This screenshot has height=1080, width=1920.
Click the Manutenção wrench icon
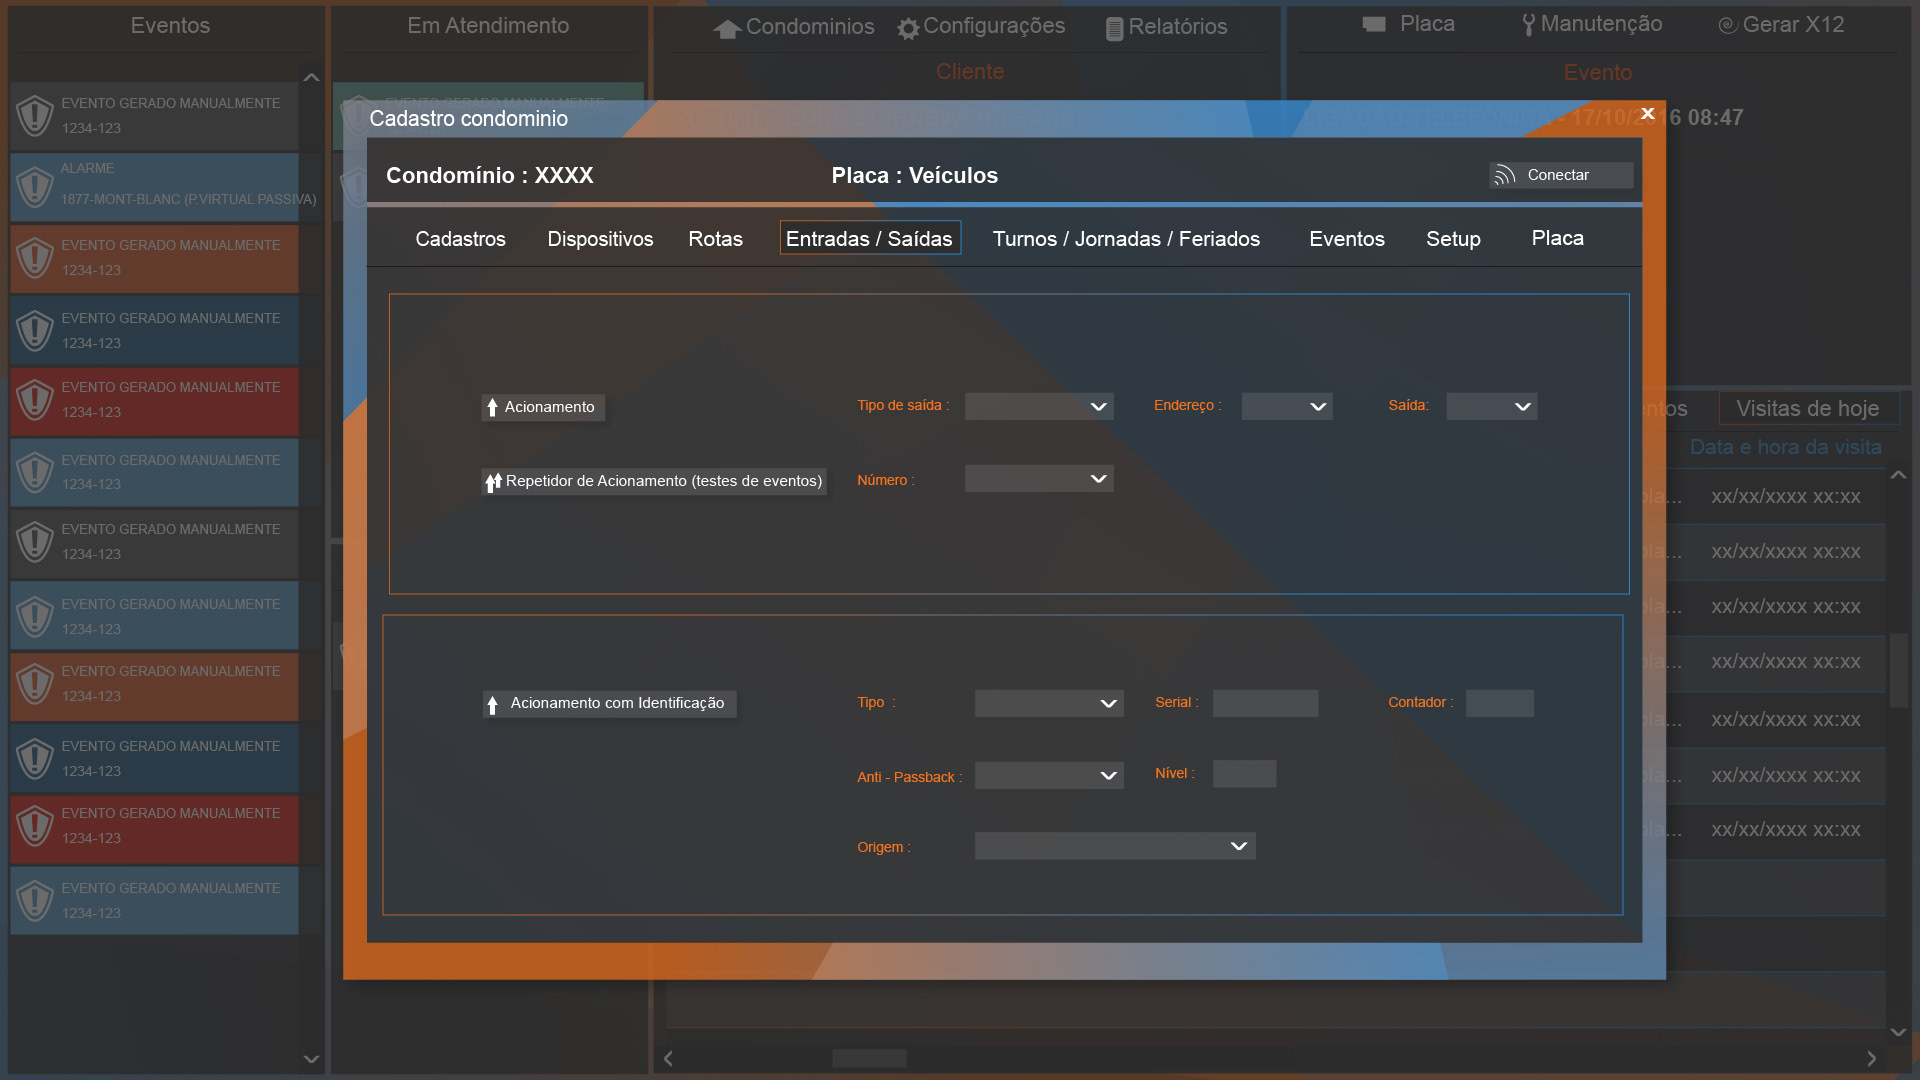click(x=1528, y=25)
